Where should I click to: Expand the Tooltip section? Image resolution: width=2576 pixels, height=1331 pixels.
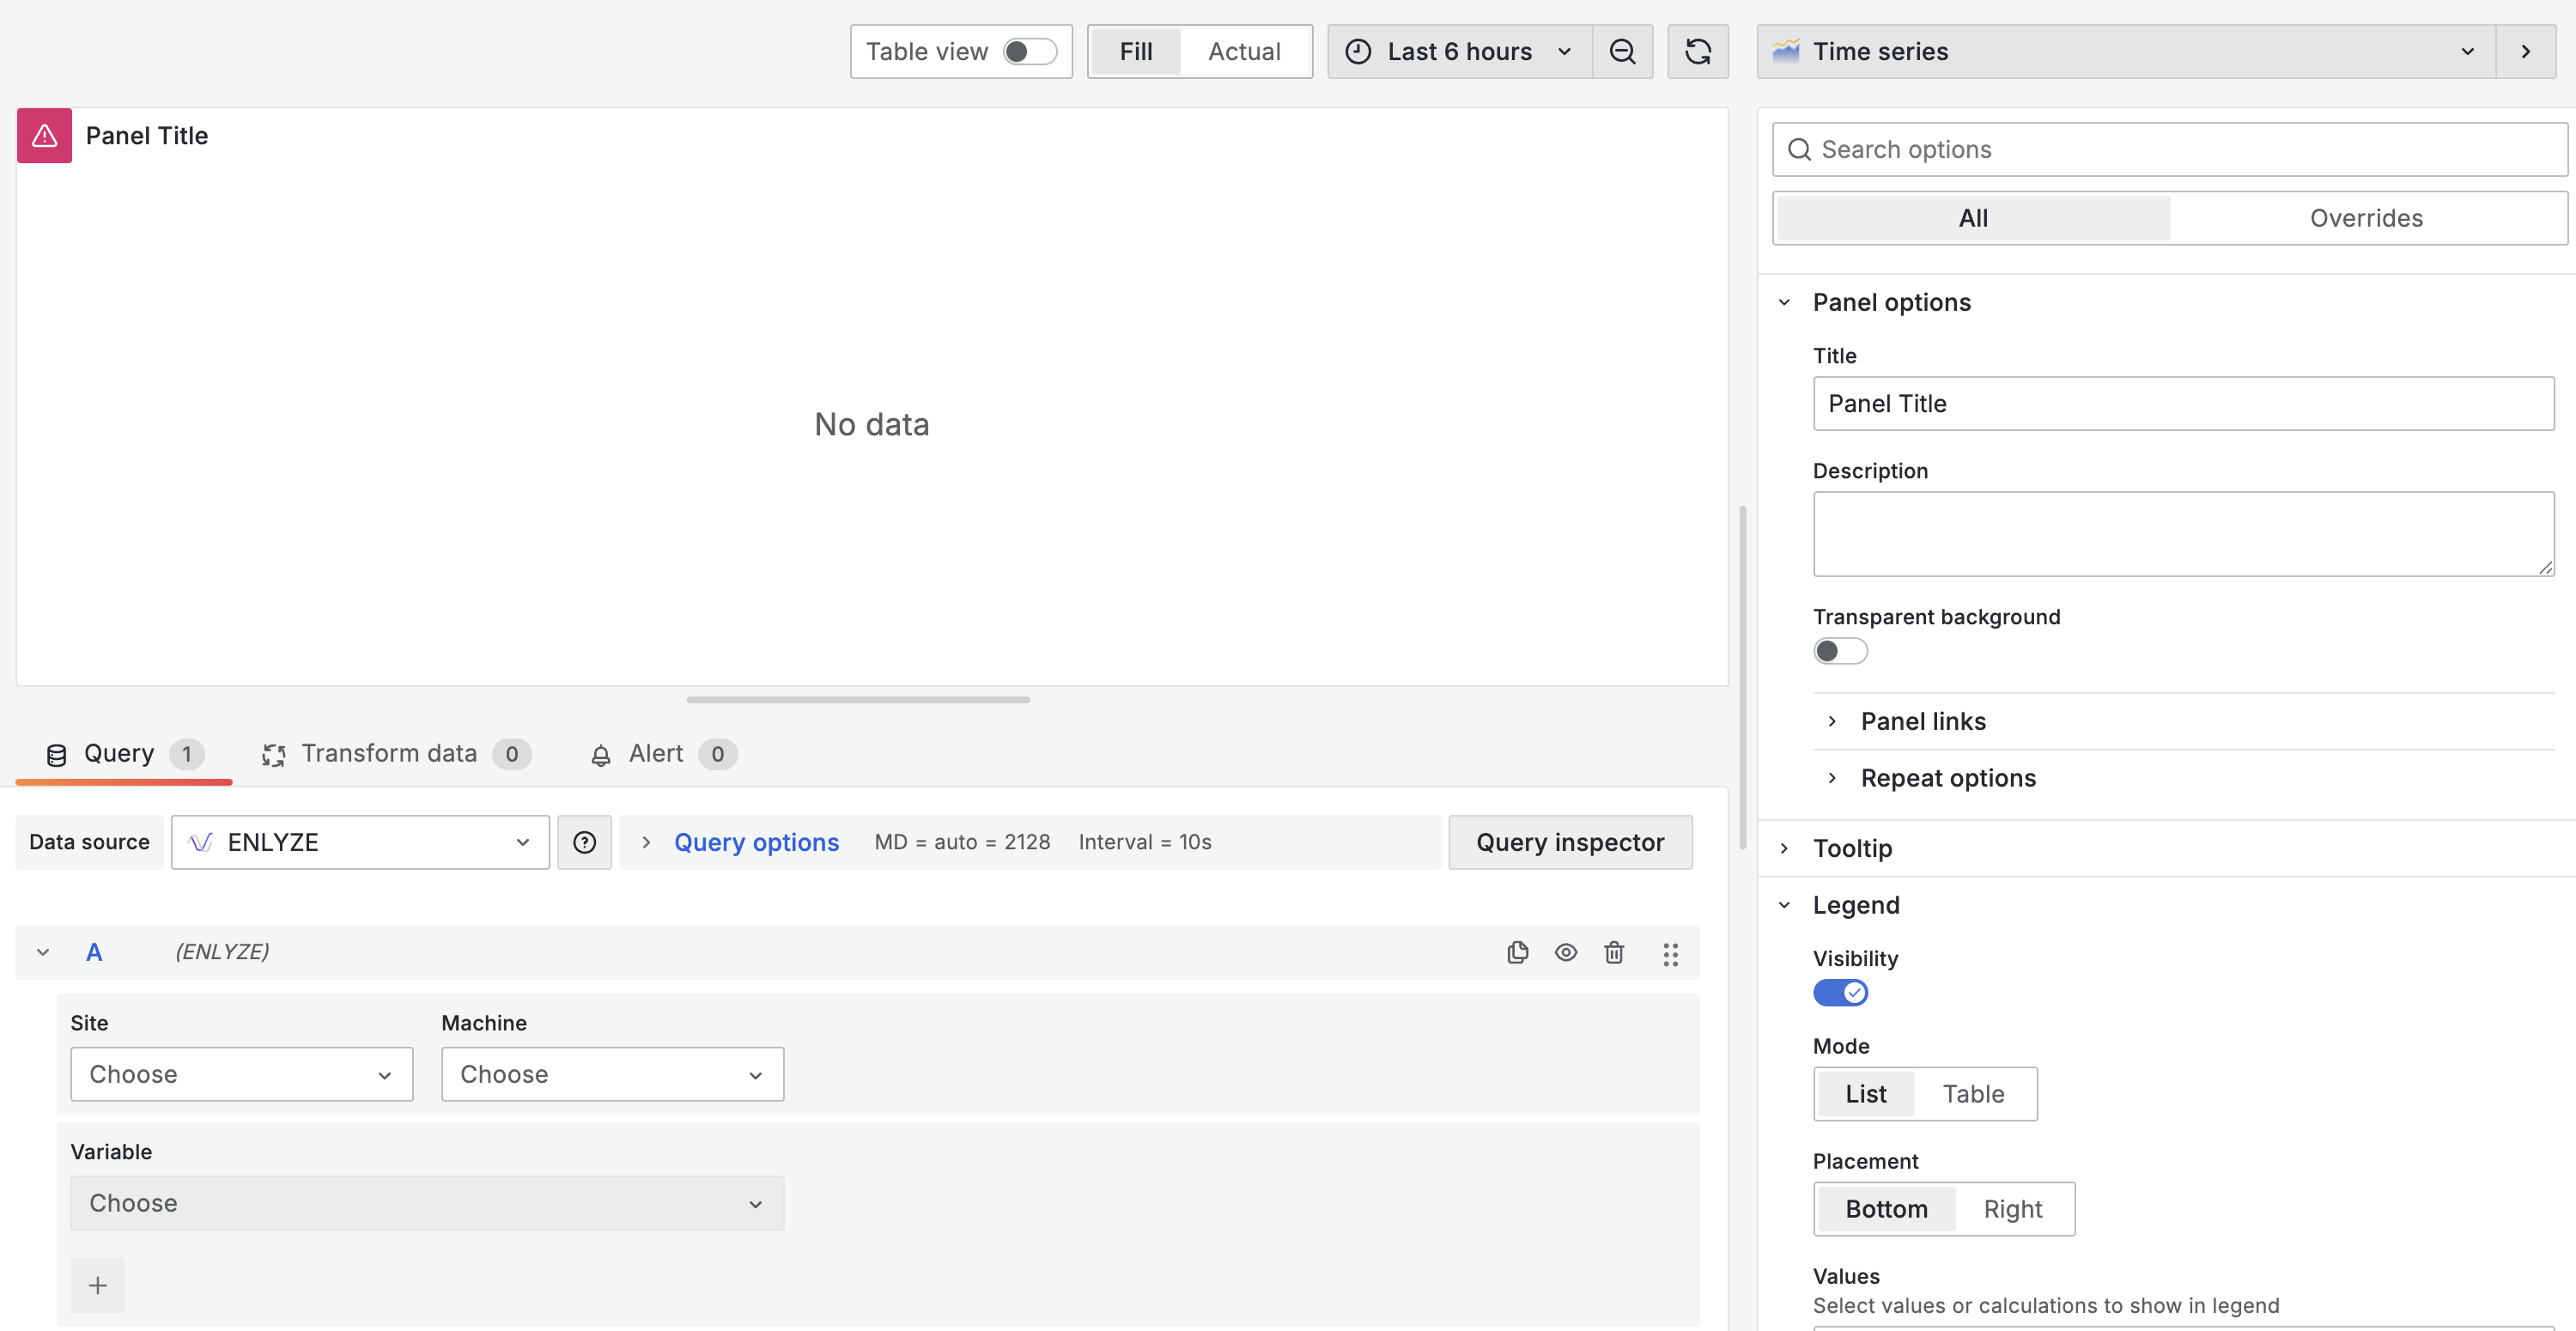click(x=1852, y=849)
